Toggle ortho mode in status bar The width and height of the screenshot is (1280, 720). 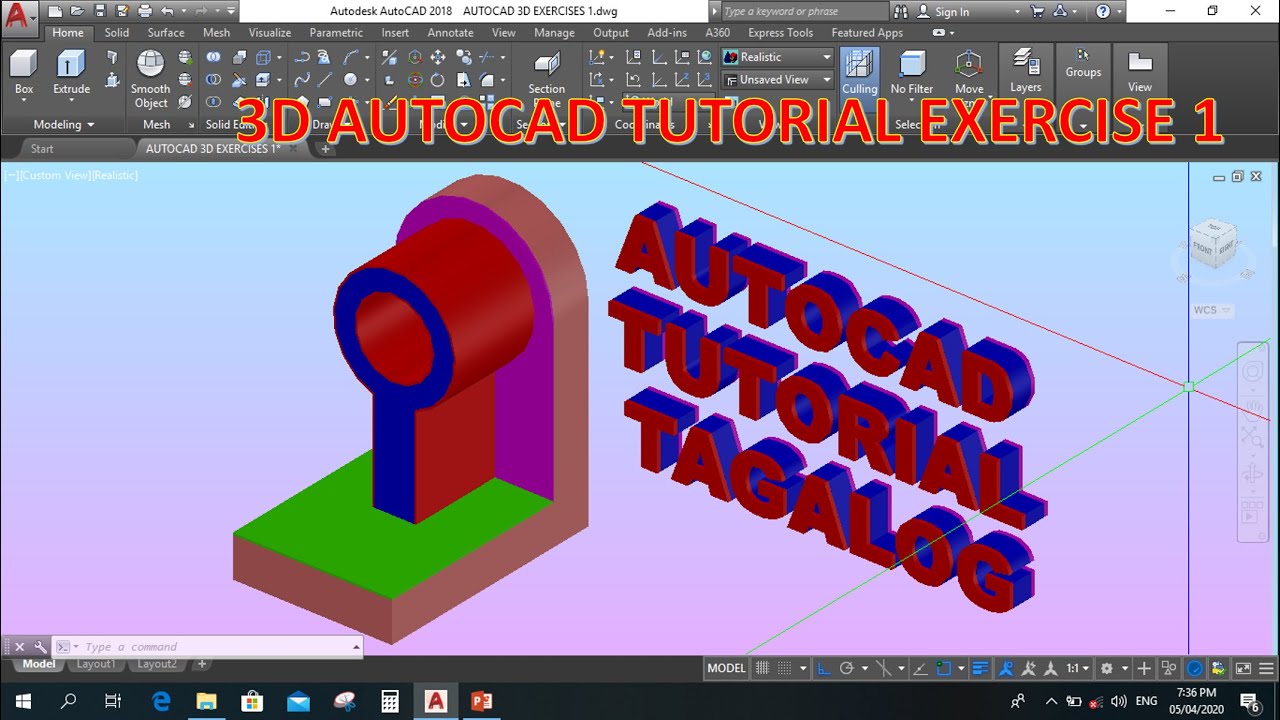(x=823, y=668)
